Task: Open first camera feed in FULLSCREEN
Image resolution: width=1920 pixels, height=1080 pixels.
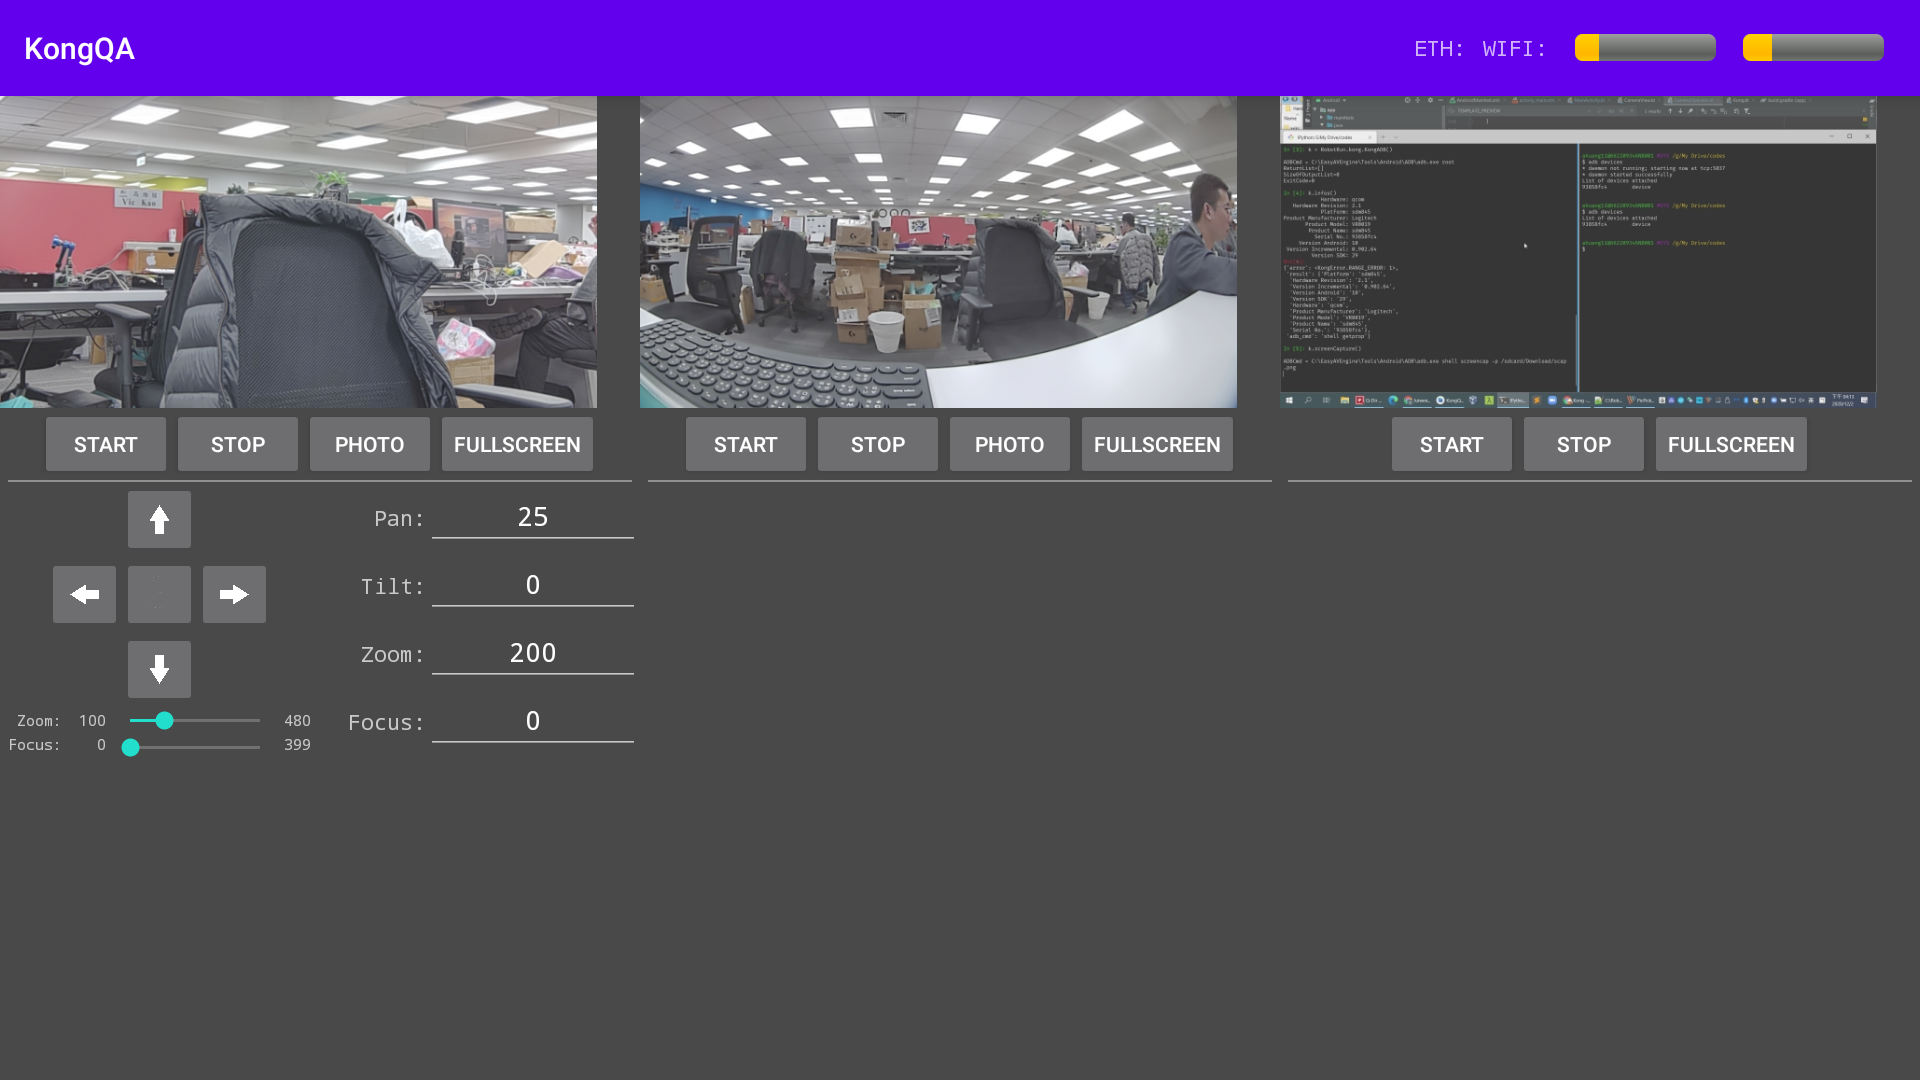Action: point(517,445)
